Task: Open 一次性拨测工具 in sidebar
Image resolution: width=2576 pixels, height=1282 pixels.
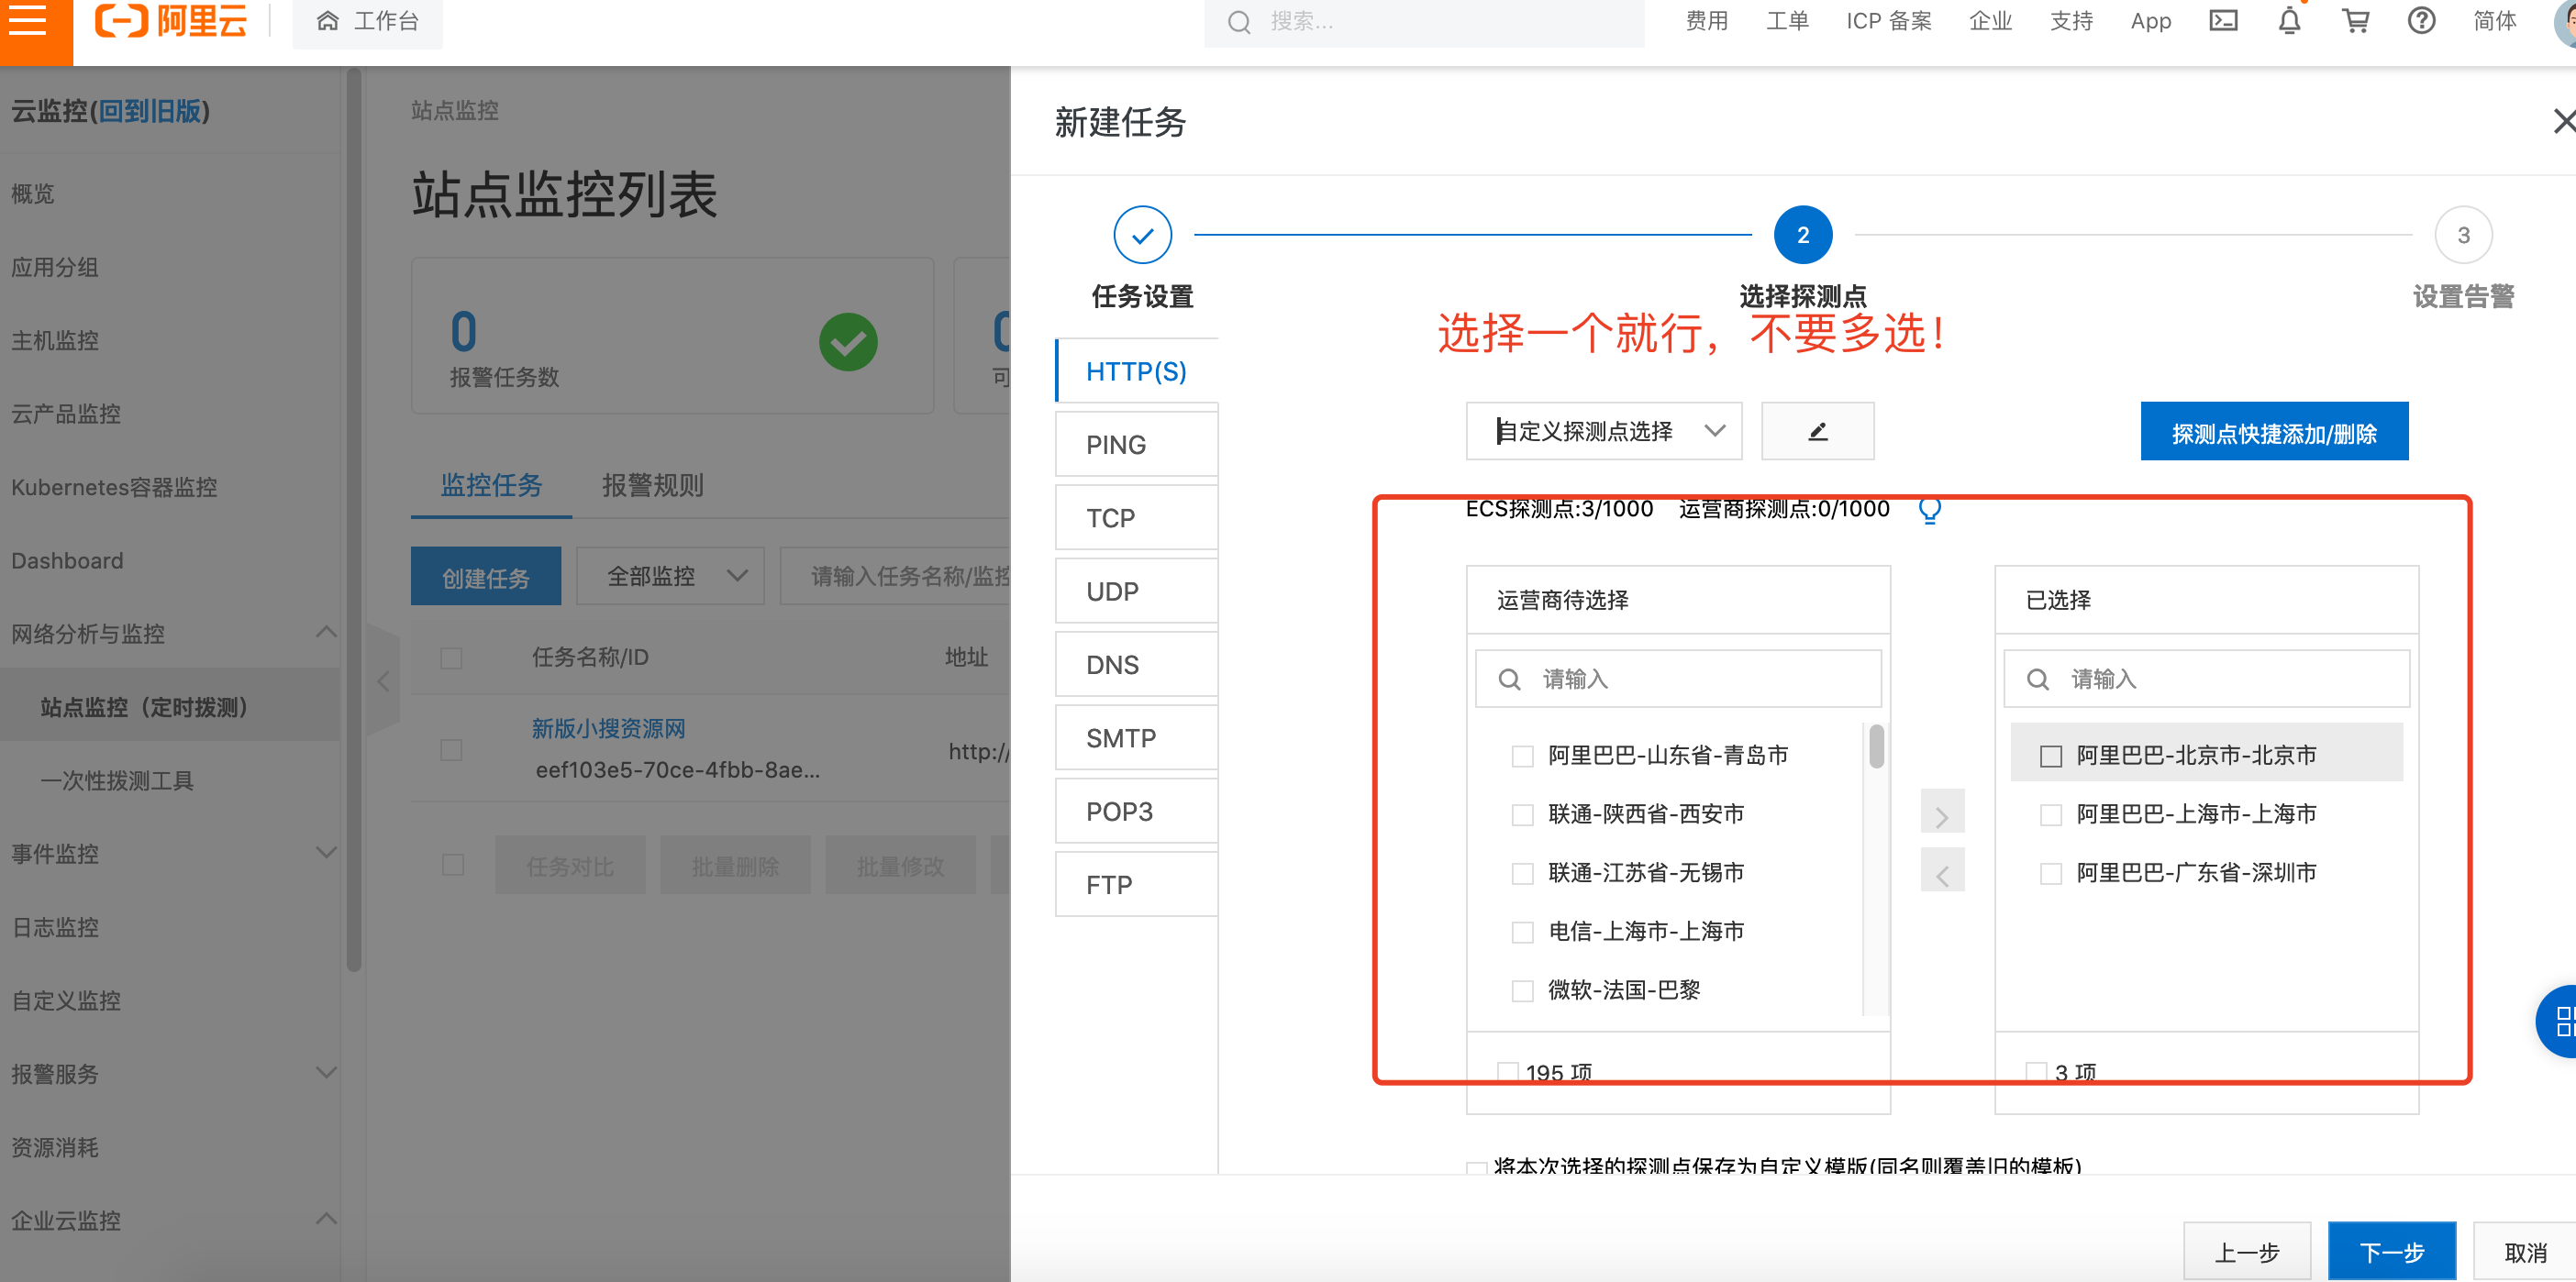Action: (117, 781)
